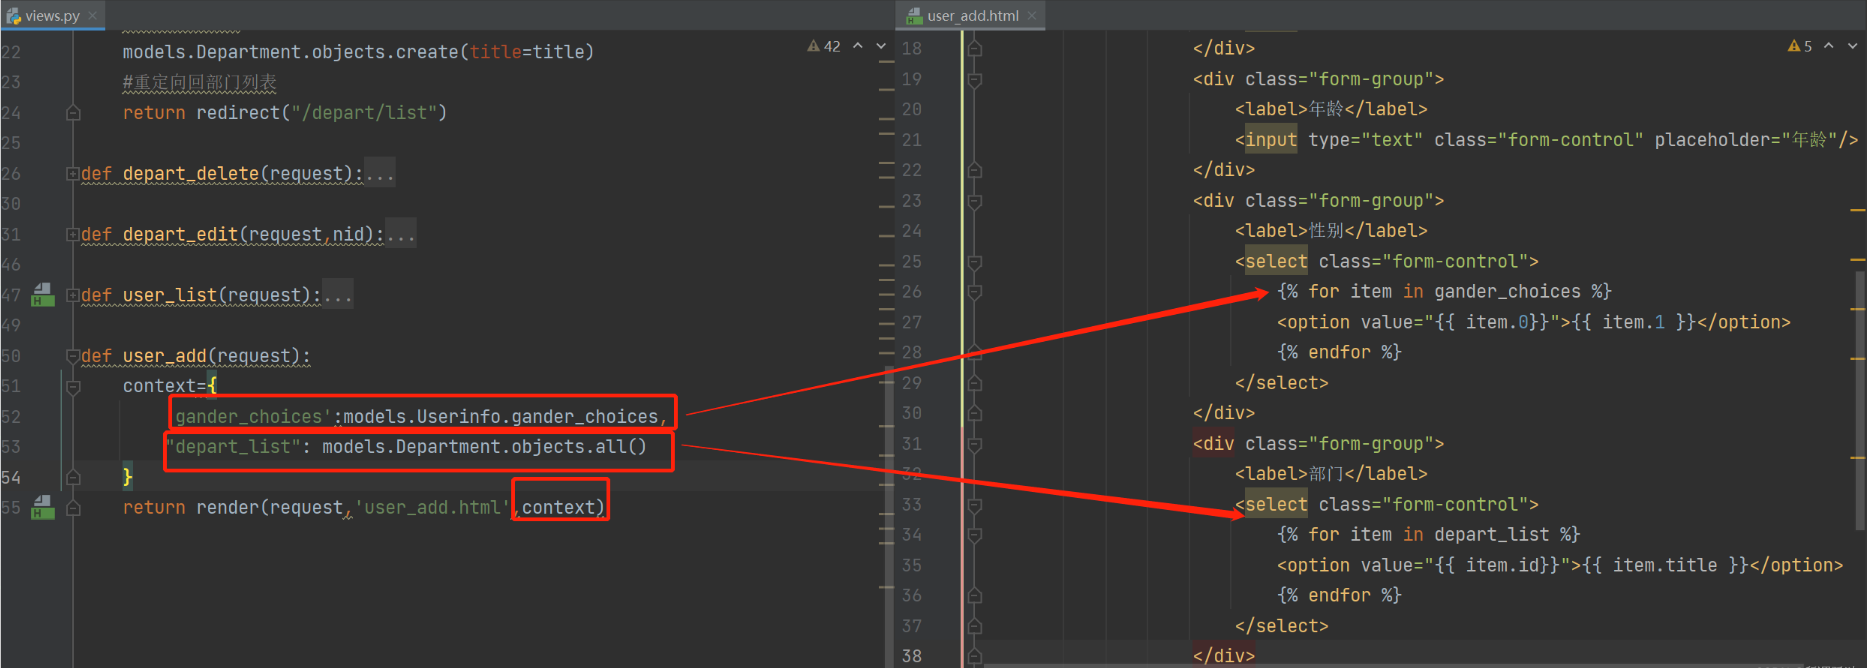Switch to the views.py editor tab

click(x=52, y=16)
